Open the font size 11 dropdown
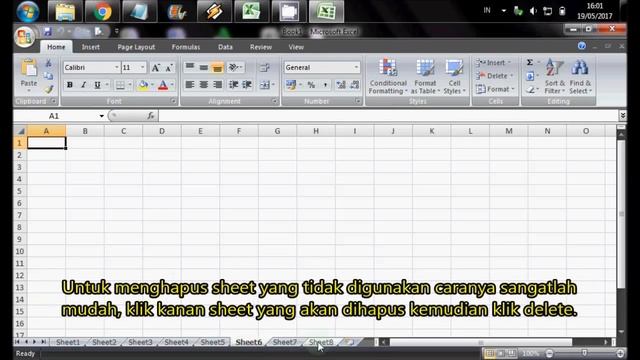 (142, 67)
